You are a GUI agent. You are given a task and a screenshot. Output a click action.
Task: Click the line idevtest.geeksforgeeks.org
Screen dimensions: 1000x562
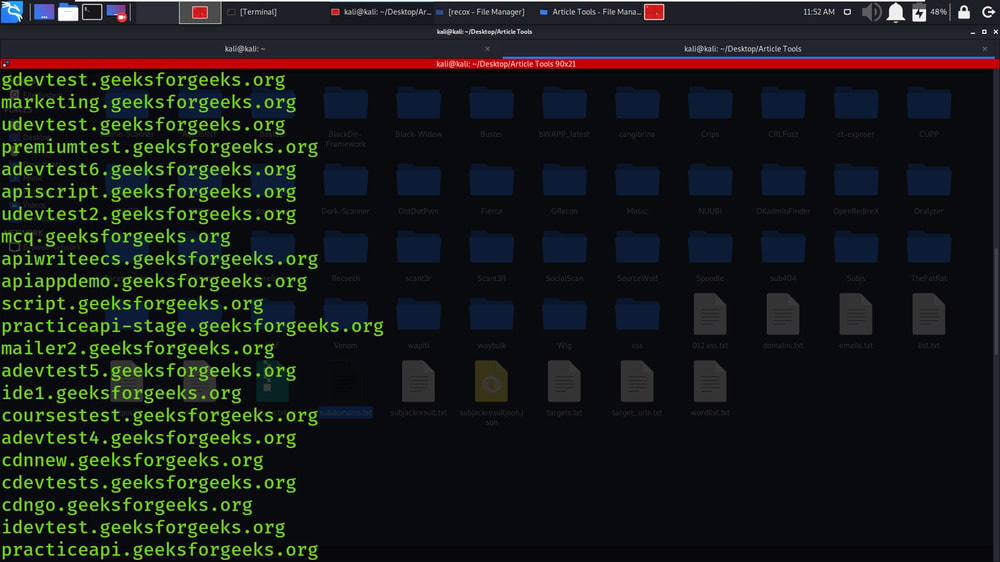(143, 527)
